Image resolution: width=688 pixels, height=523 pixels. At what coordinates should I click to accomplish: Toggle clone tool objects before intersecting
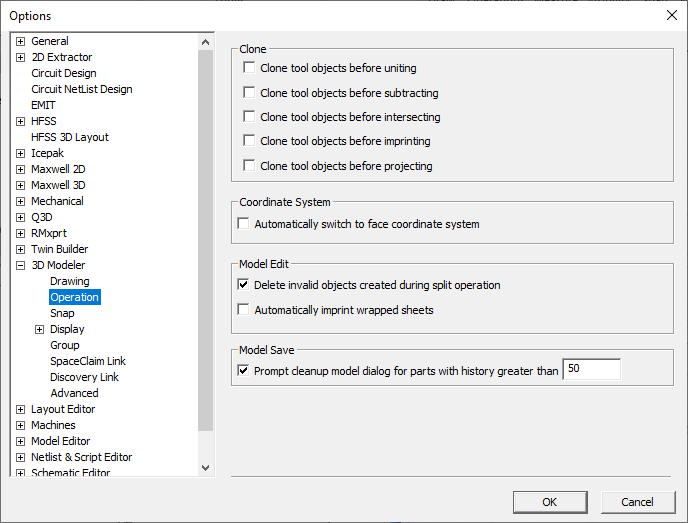coord(249,117)
